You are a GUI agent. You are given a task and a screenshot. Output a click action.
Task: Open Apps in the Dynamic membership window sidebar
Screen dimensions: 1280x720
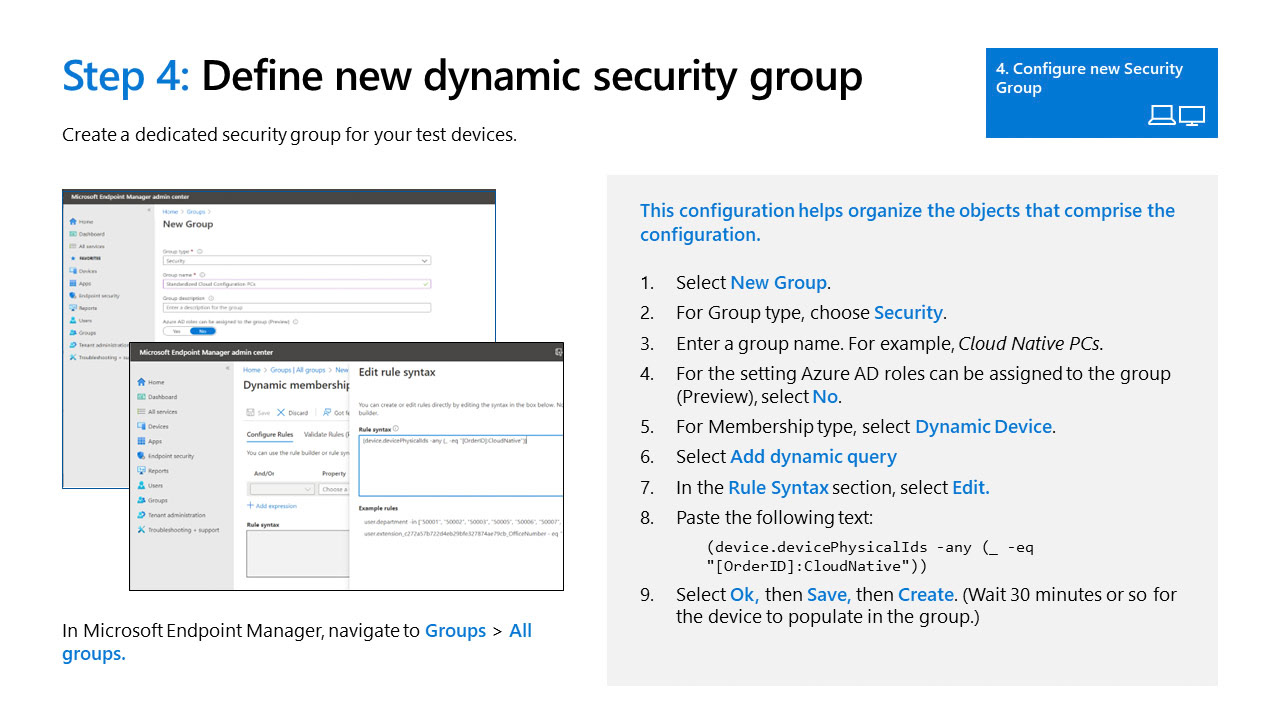150,441
